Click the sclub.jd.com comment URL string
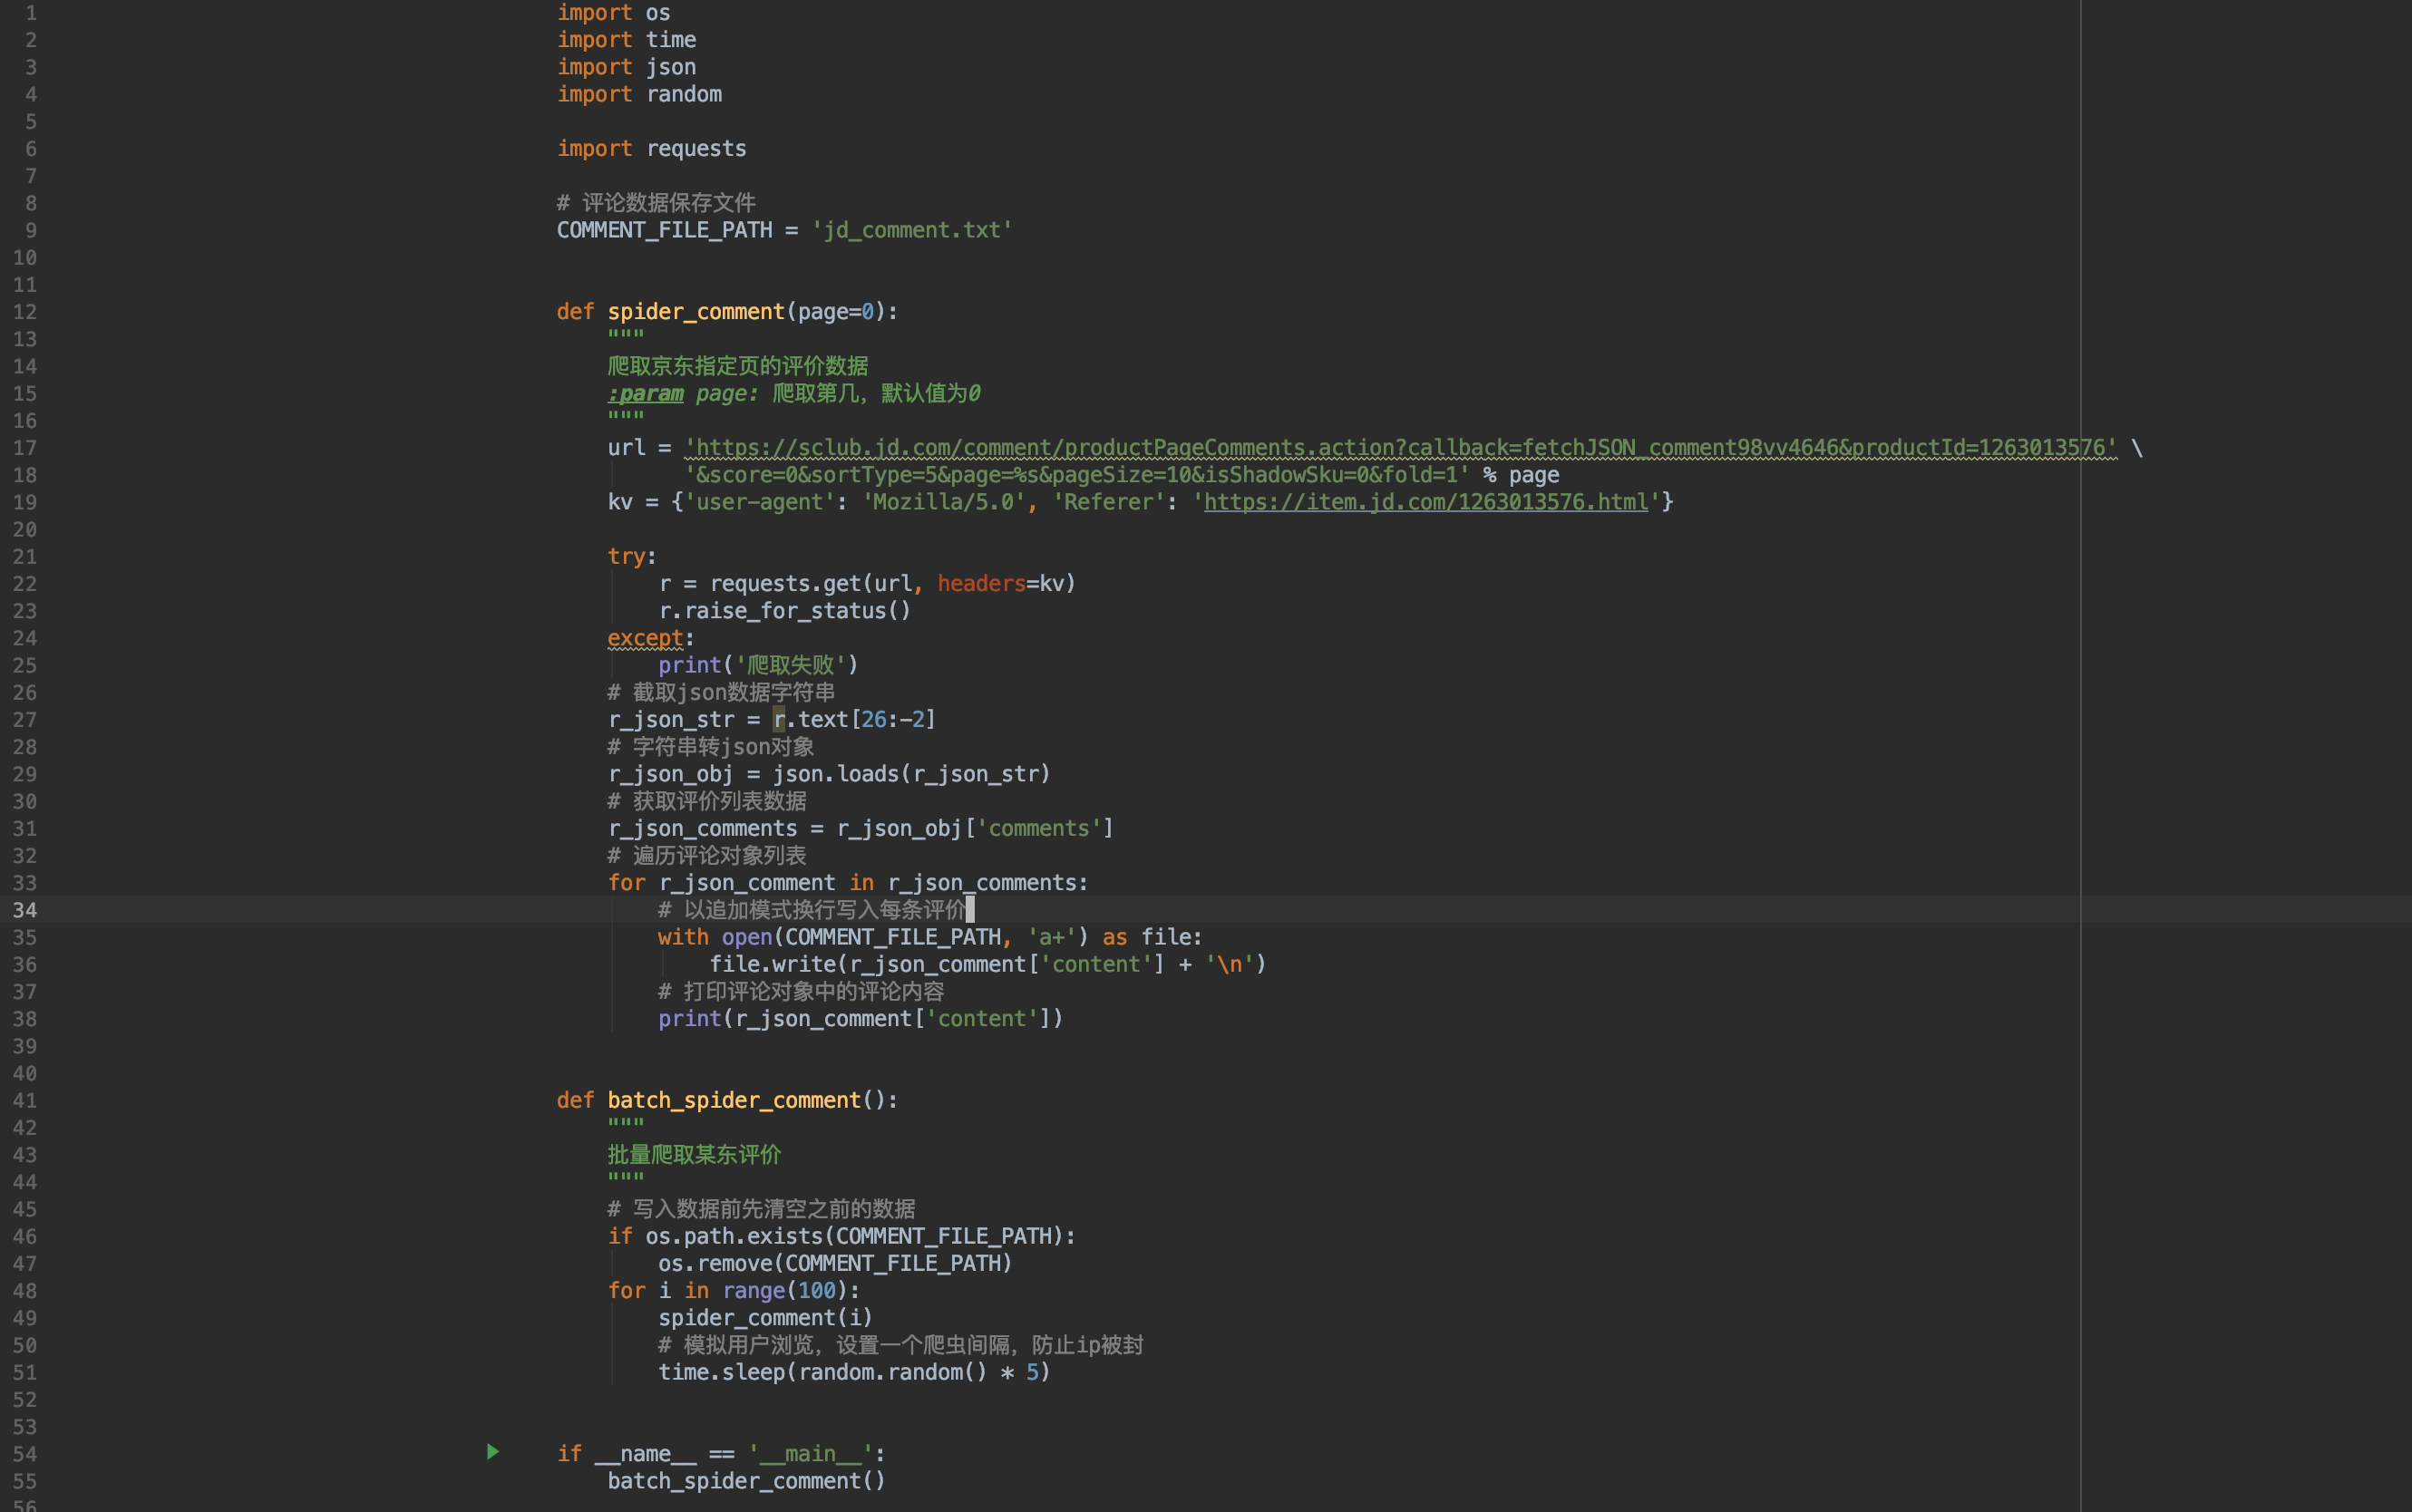The image size is (2412, 1512). coord(1400,448)
